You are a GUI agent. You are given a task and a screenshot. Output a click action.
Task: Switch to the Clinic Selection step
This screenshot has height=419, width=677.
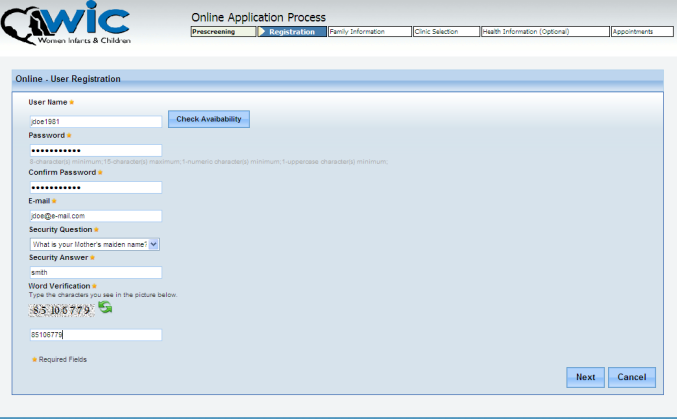(446, 32)
